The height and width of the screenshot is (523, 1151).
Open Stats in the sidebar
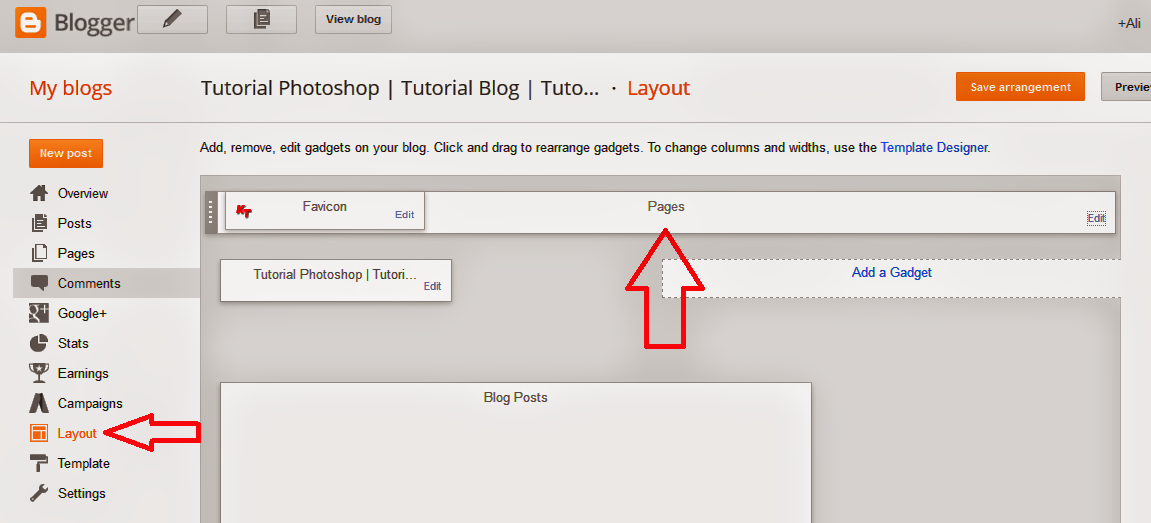[x=73, y=344]
